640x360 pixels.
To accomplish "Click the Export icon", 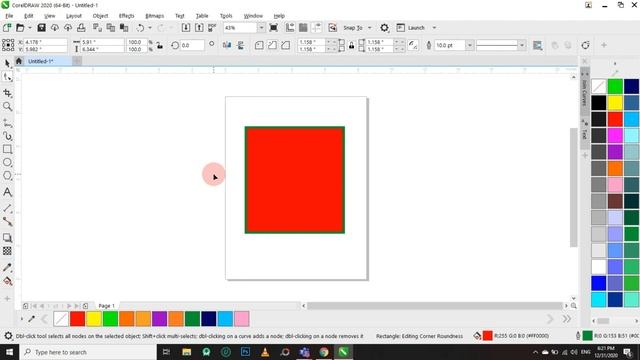I will click(x=199, y=28).
